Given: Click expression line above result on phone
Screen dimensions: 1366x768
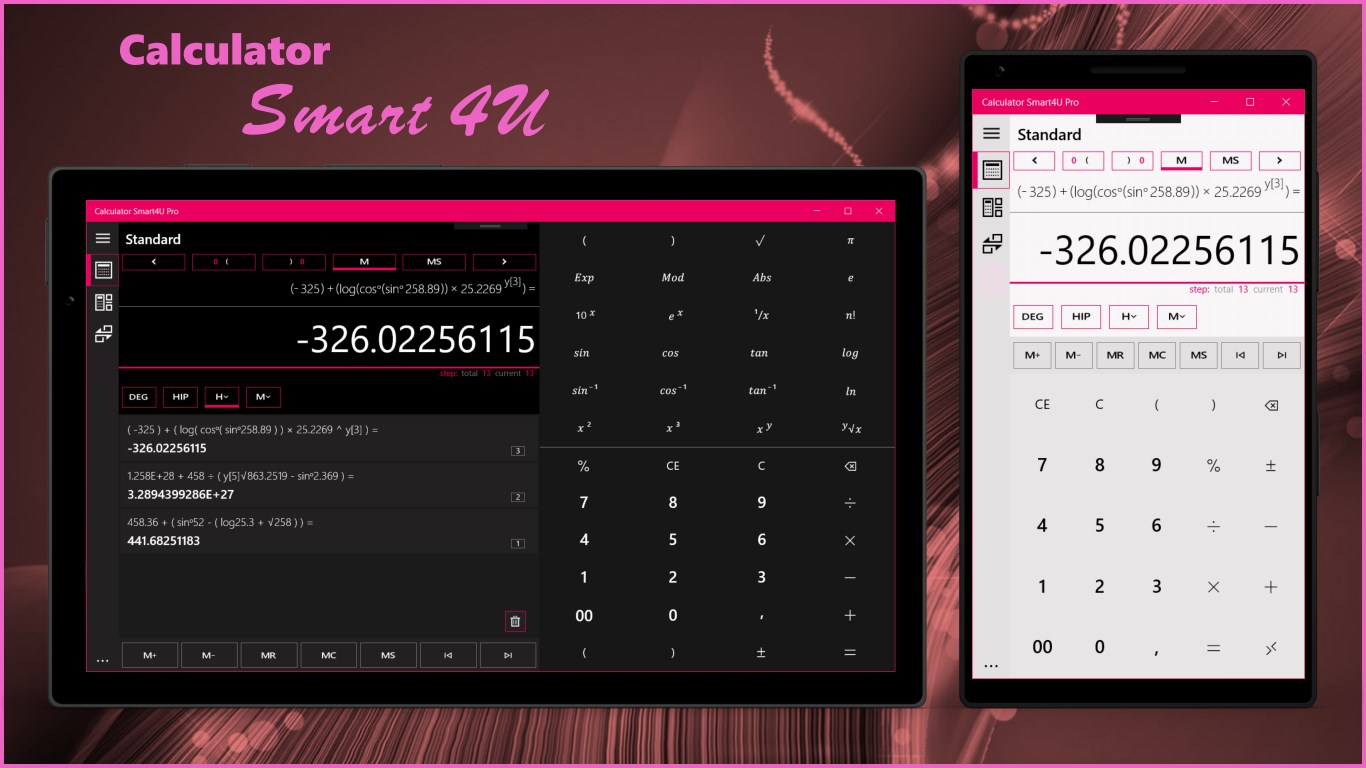Looking at the screenshot, I should click(1158, 189).
